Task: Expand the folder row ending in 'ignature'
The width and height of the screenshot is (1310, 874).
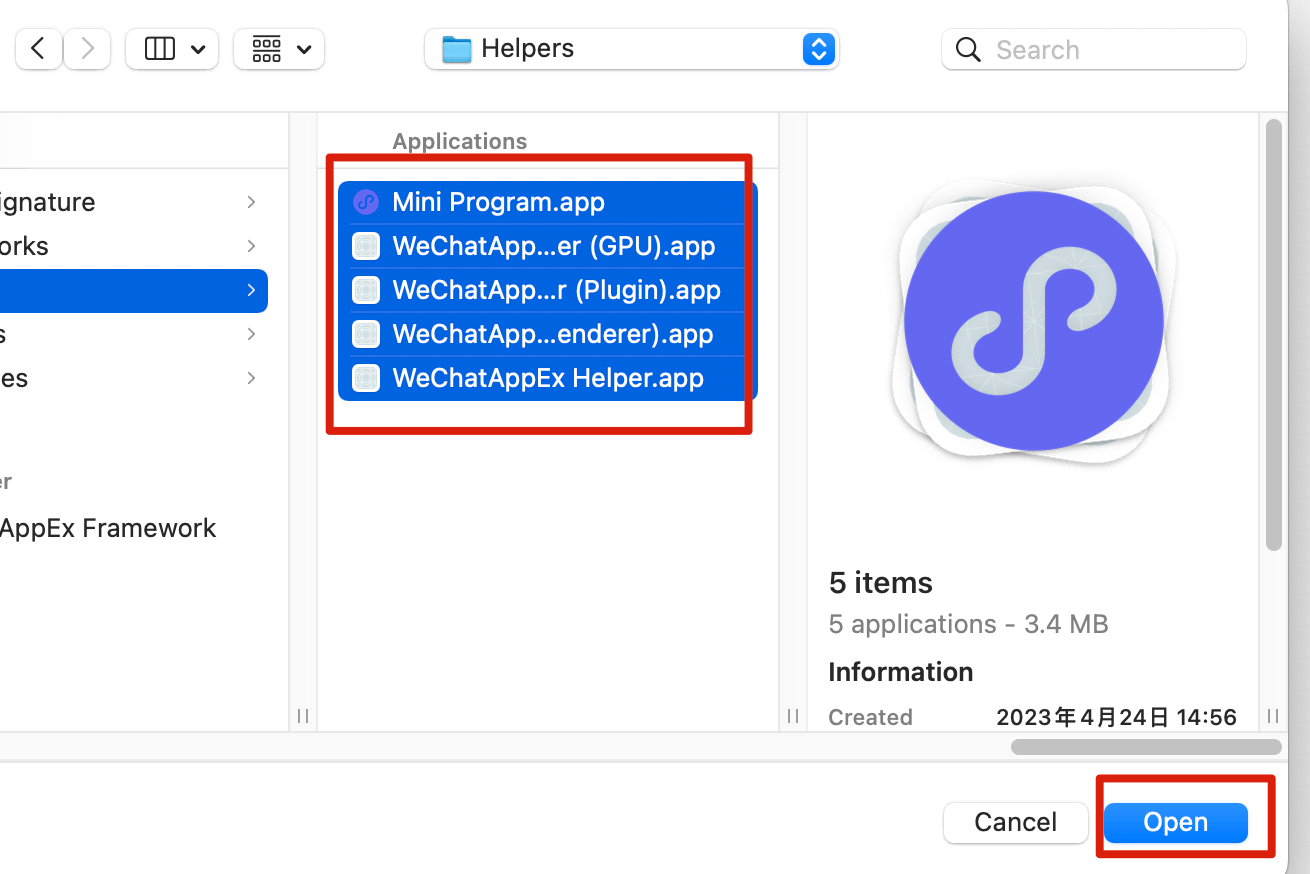Action: (x=251, y=202)
